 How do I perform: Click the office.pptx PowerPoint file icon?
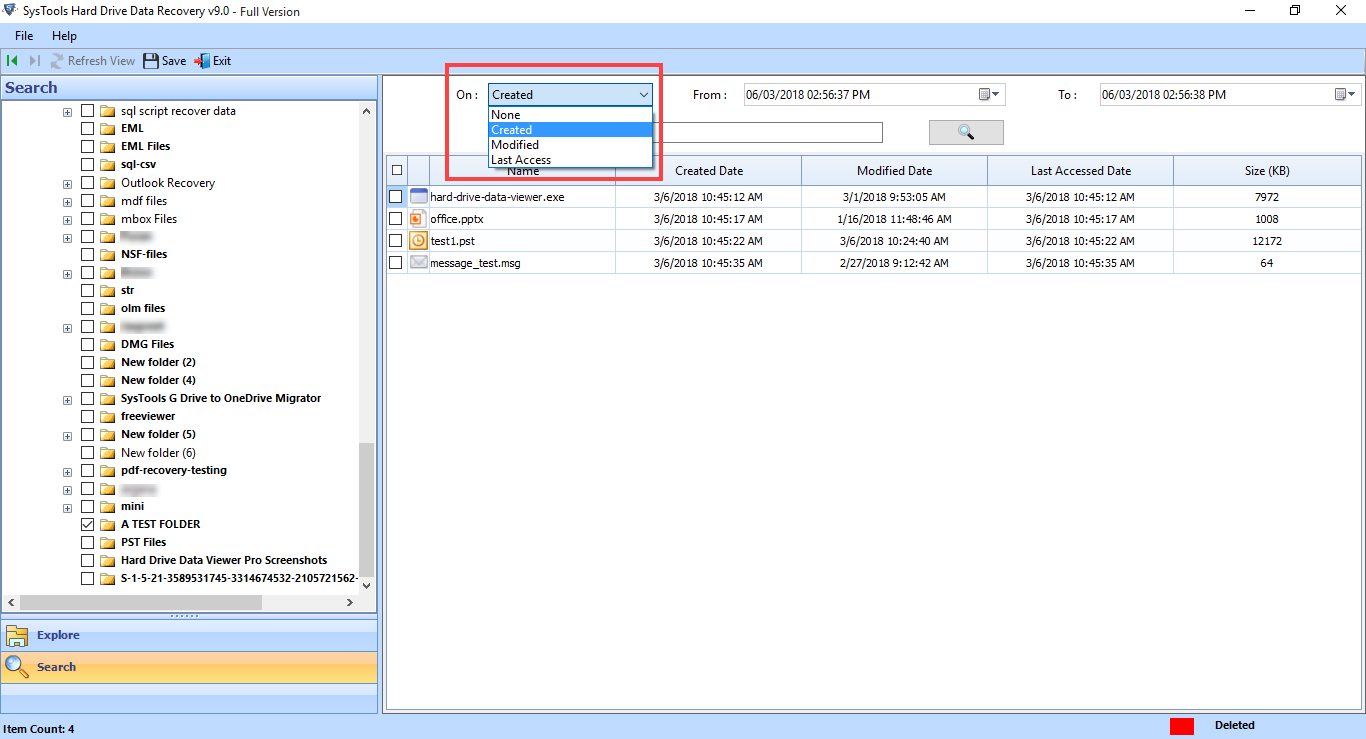click(x=418, y=218)
